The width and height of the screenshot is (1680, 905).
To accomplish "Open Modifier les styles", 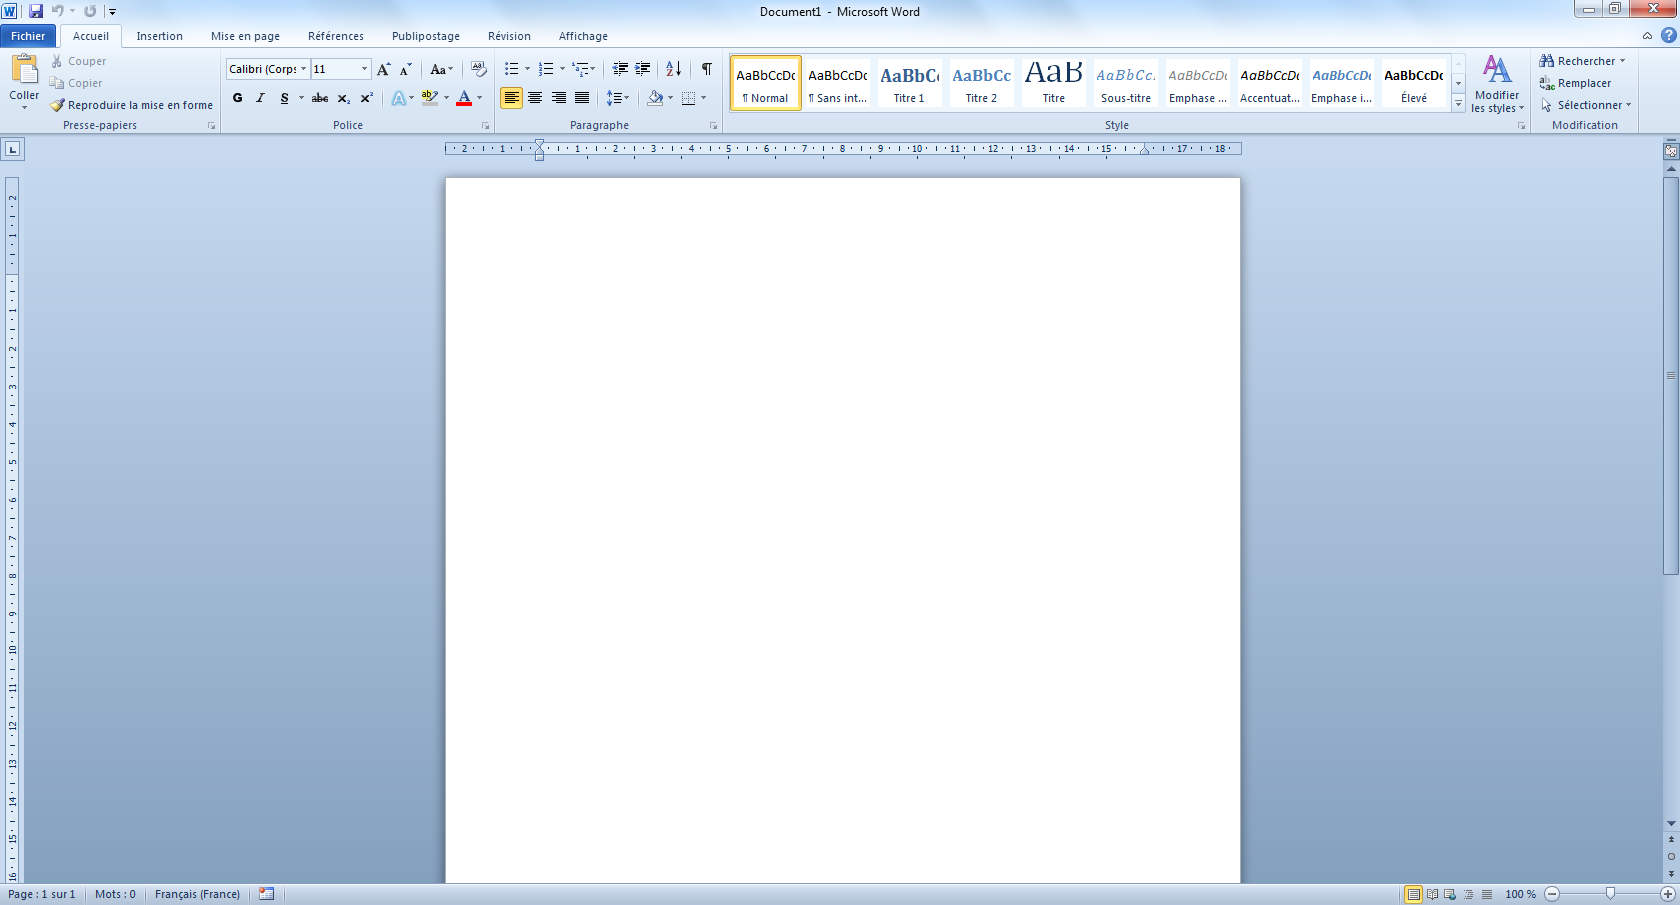I will pos(1496,84).
